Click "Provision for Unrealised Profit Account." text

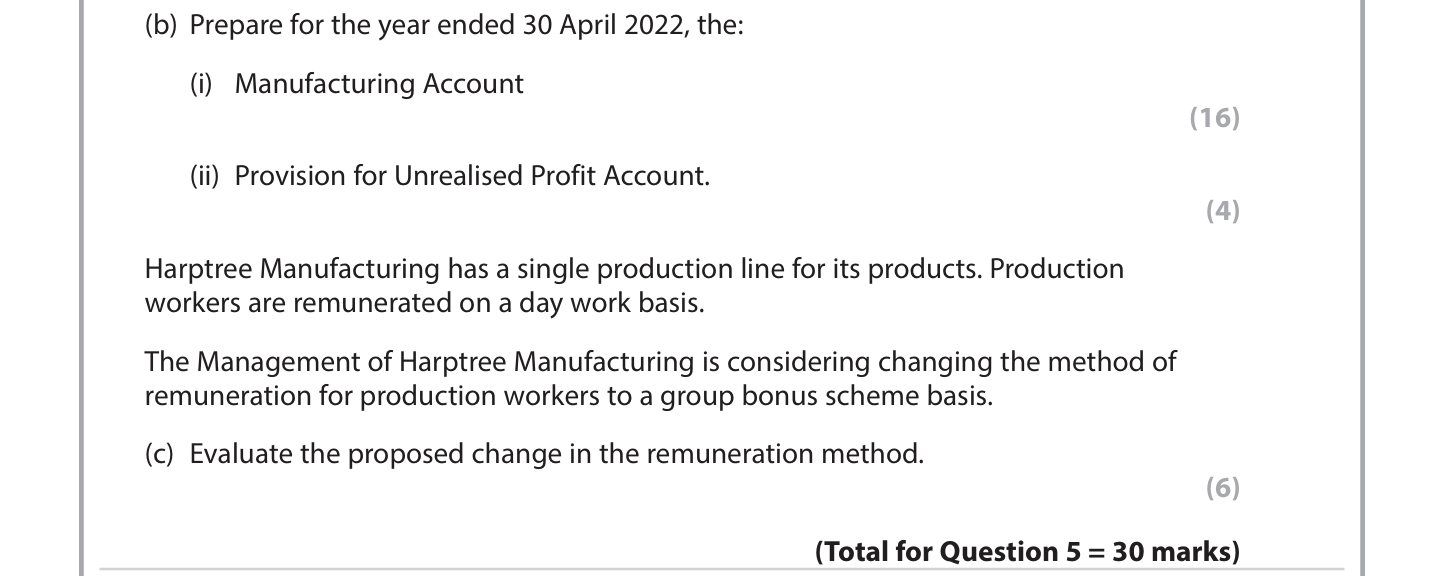[x=472, y=176]
